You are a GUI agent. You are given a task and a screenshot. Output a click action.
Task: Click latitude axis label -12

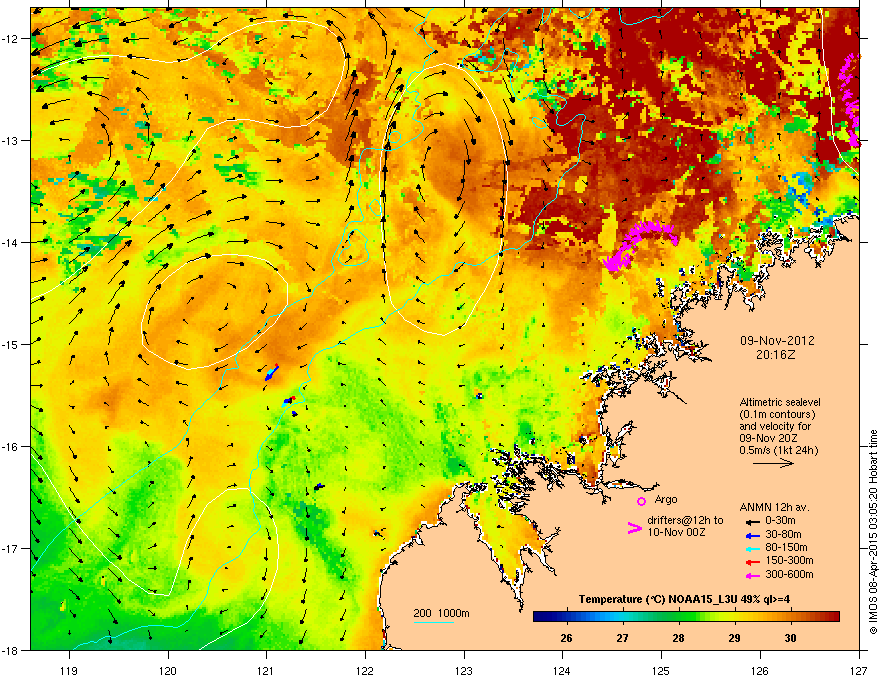(11, 39)
